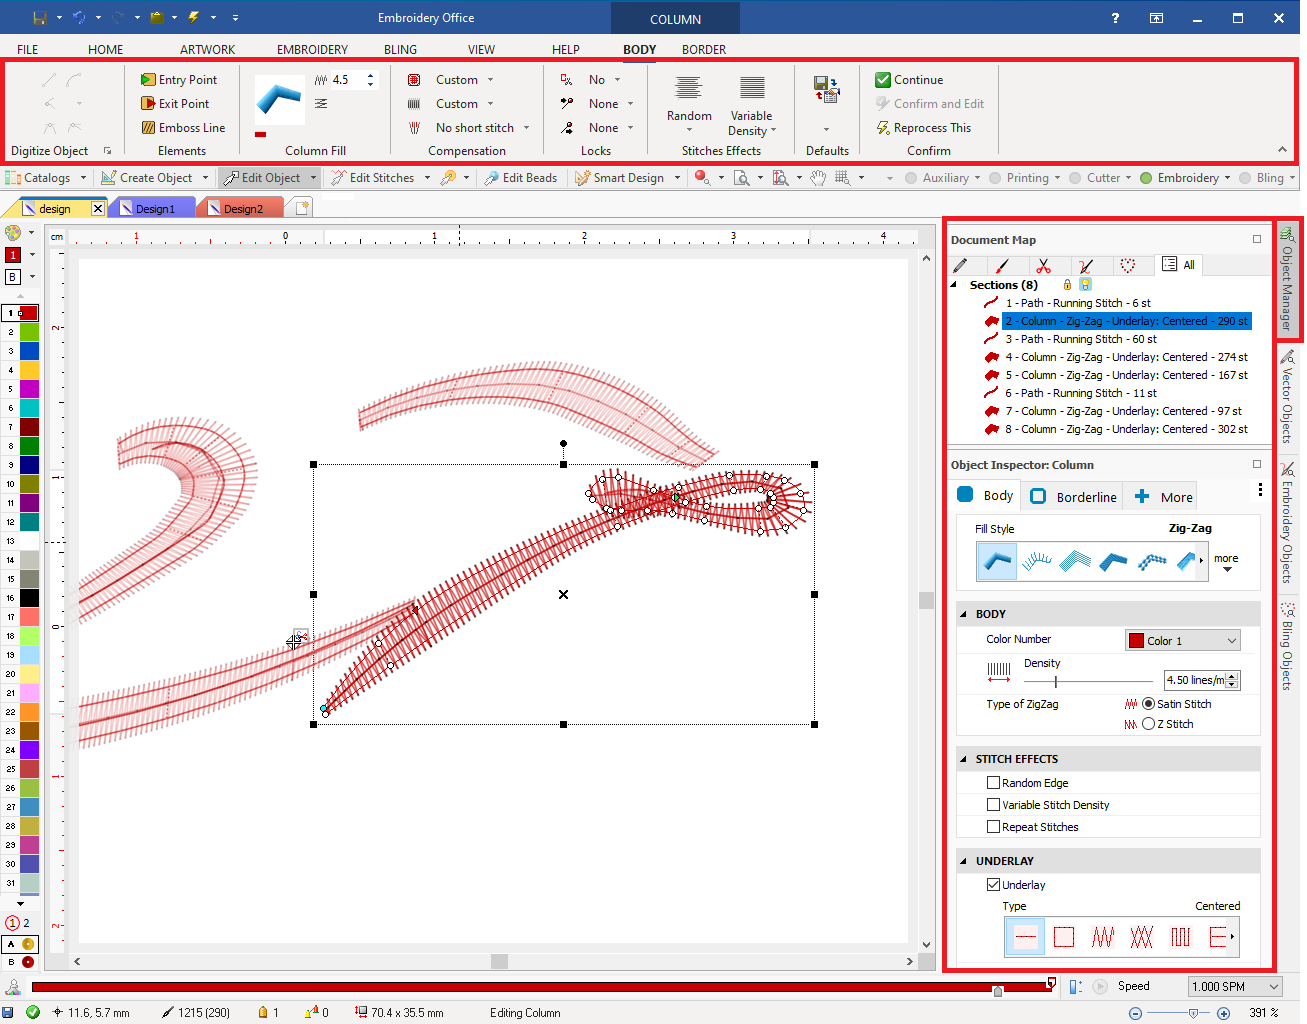Switch to Borderline tab in Object Inspector

pos(1073,497)
